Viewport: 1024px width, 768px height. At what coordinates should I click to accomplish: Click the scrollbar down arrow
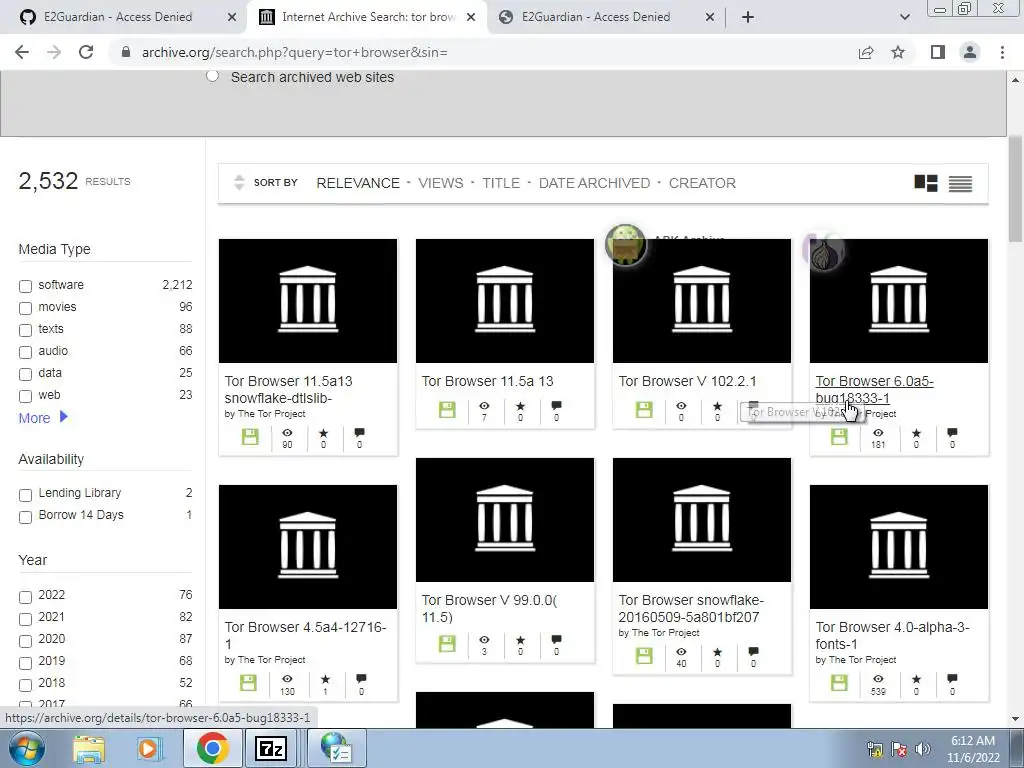1015,719
